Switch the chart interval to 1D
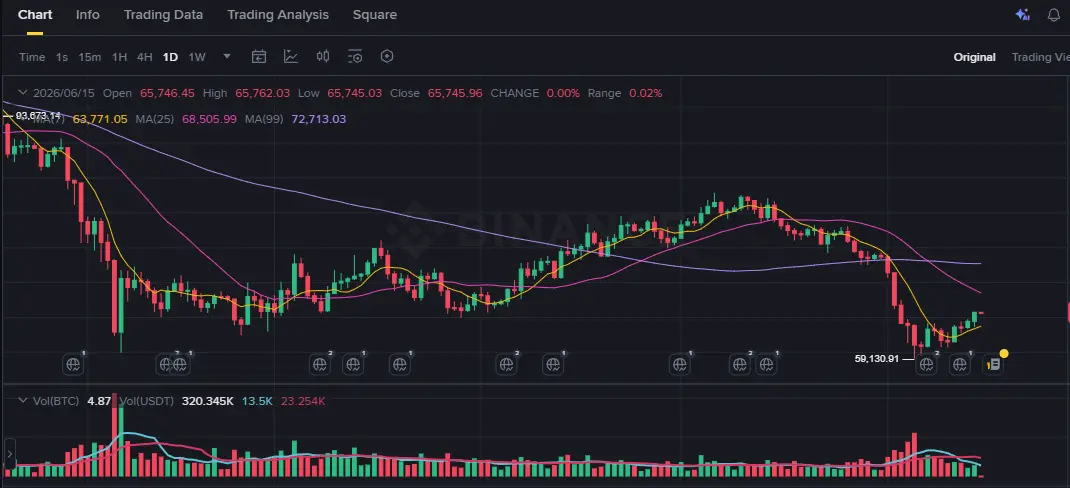The width and height of the screenshot is (1070, 488). [x=170, y=57]
